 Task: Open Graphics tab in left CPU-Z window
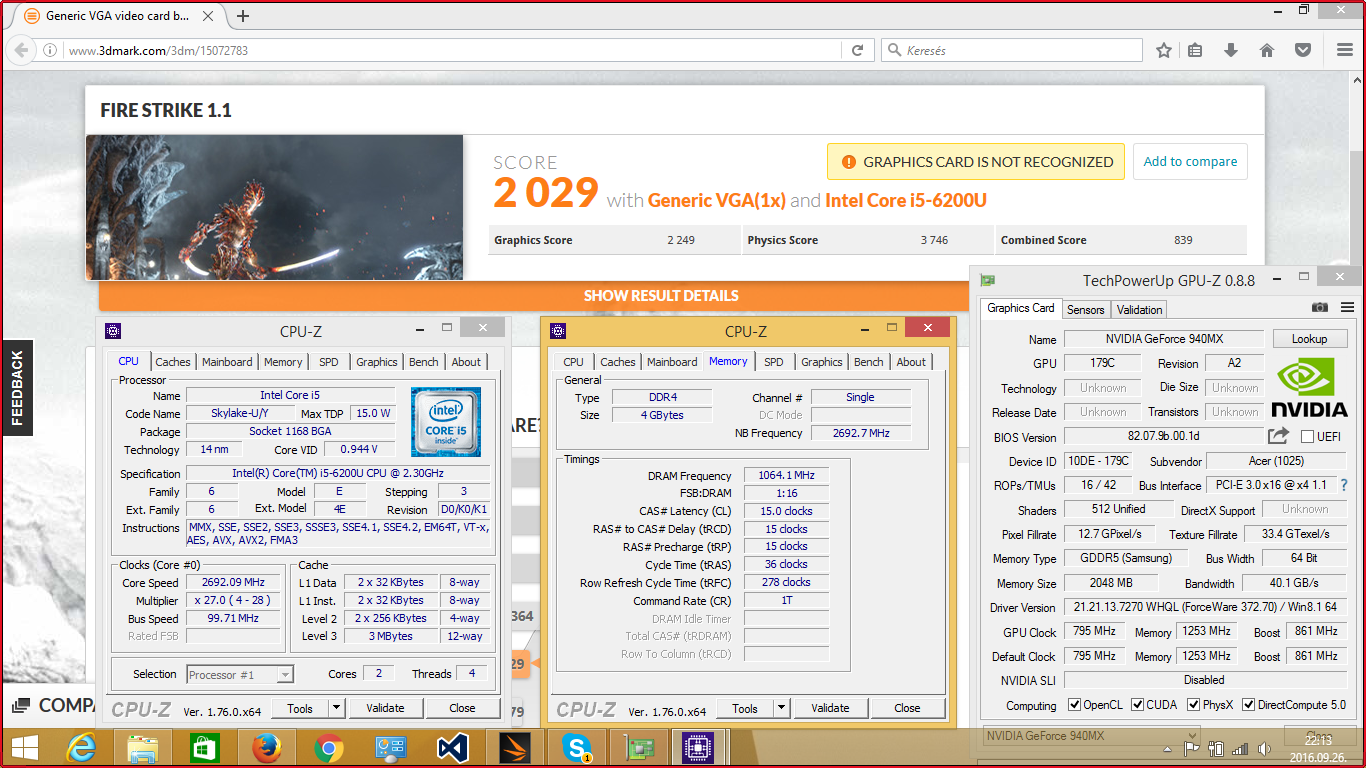[x=377, y=362]
